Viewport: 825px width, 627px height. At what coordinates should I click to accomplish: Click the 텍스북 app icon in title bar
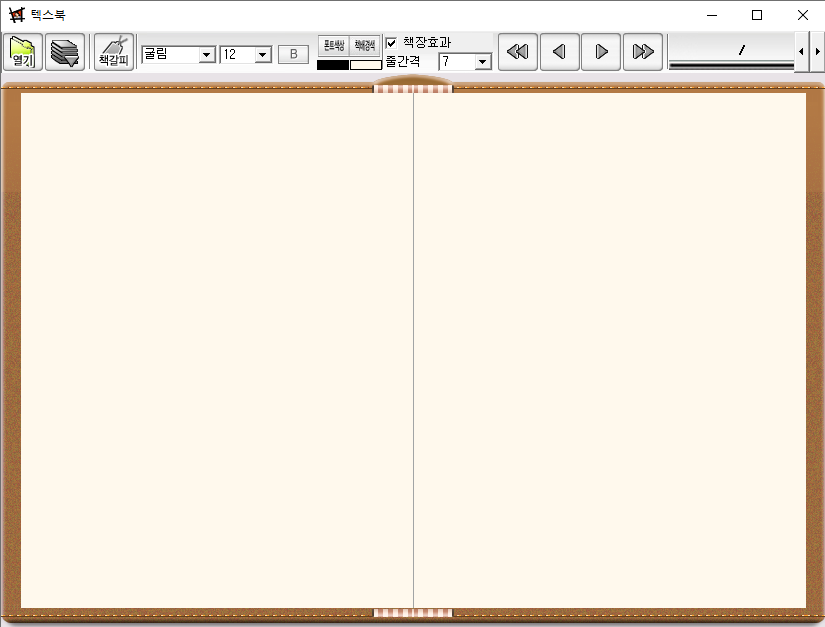pos(17,15)
